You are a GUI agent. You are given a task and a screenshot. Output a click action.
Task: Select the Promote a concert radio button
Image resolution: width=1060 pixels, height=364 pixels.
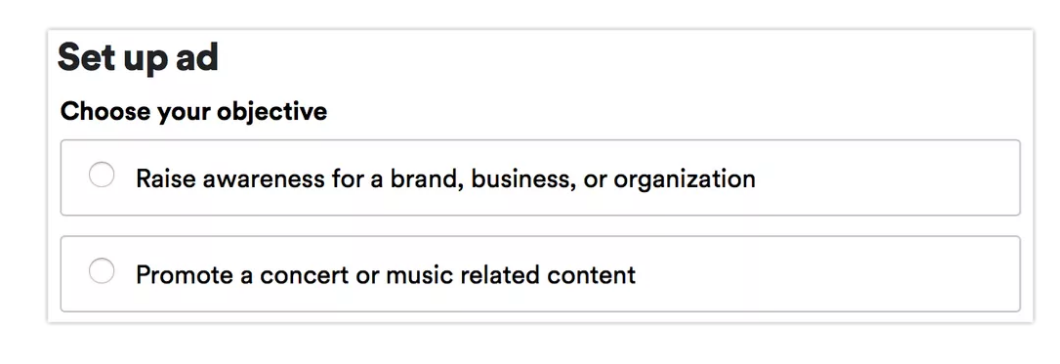point(101,271)
